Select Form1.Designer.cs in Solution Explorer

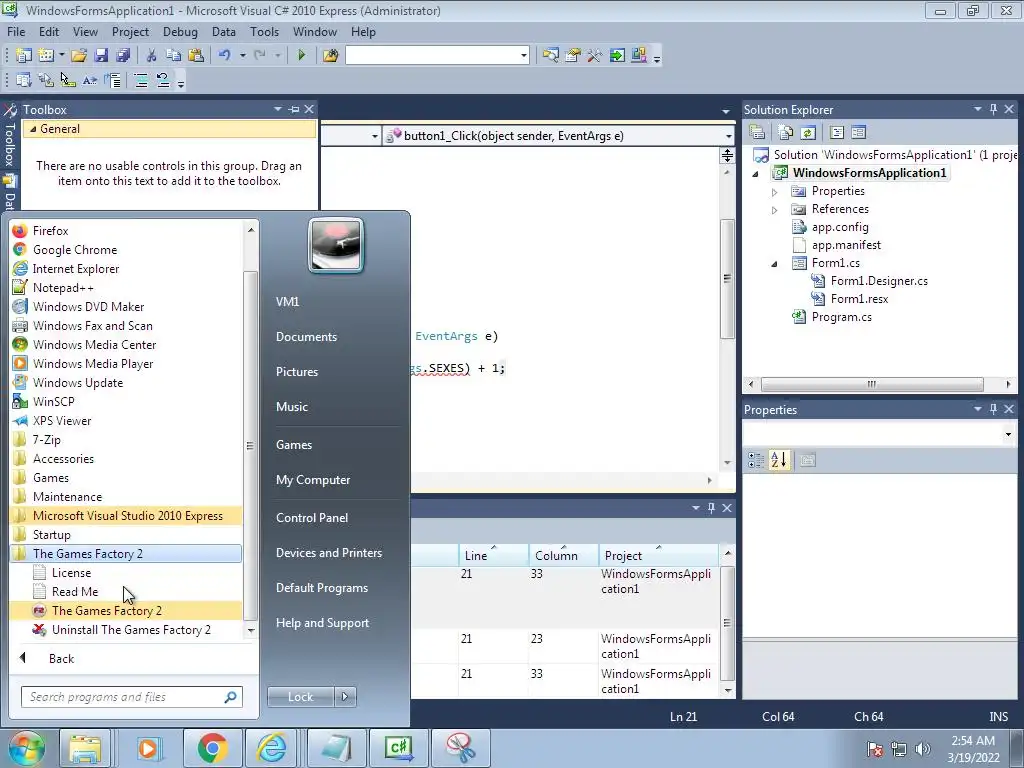879,281
